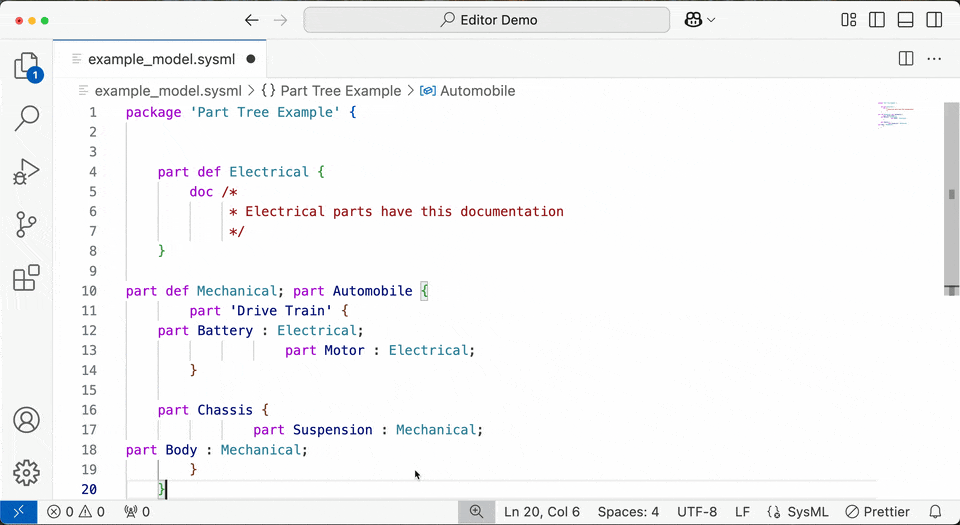Open the Extensions view

pos(26,278)
